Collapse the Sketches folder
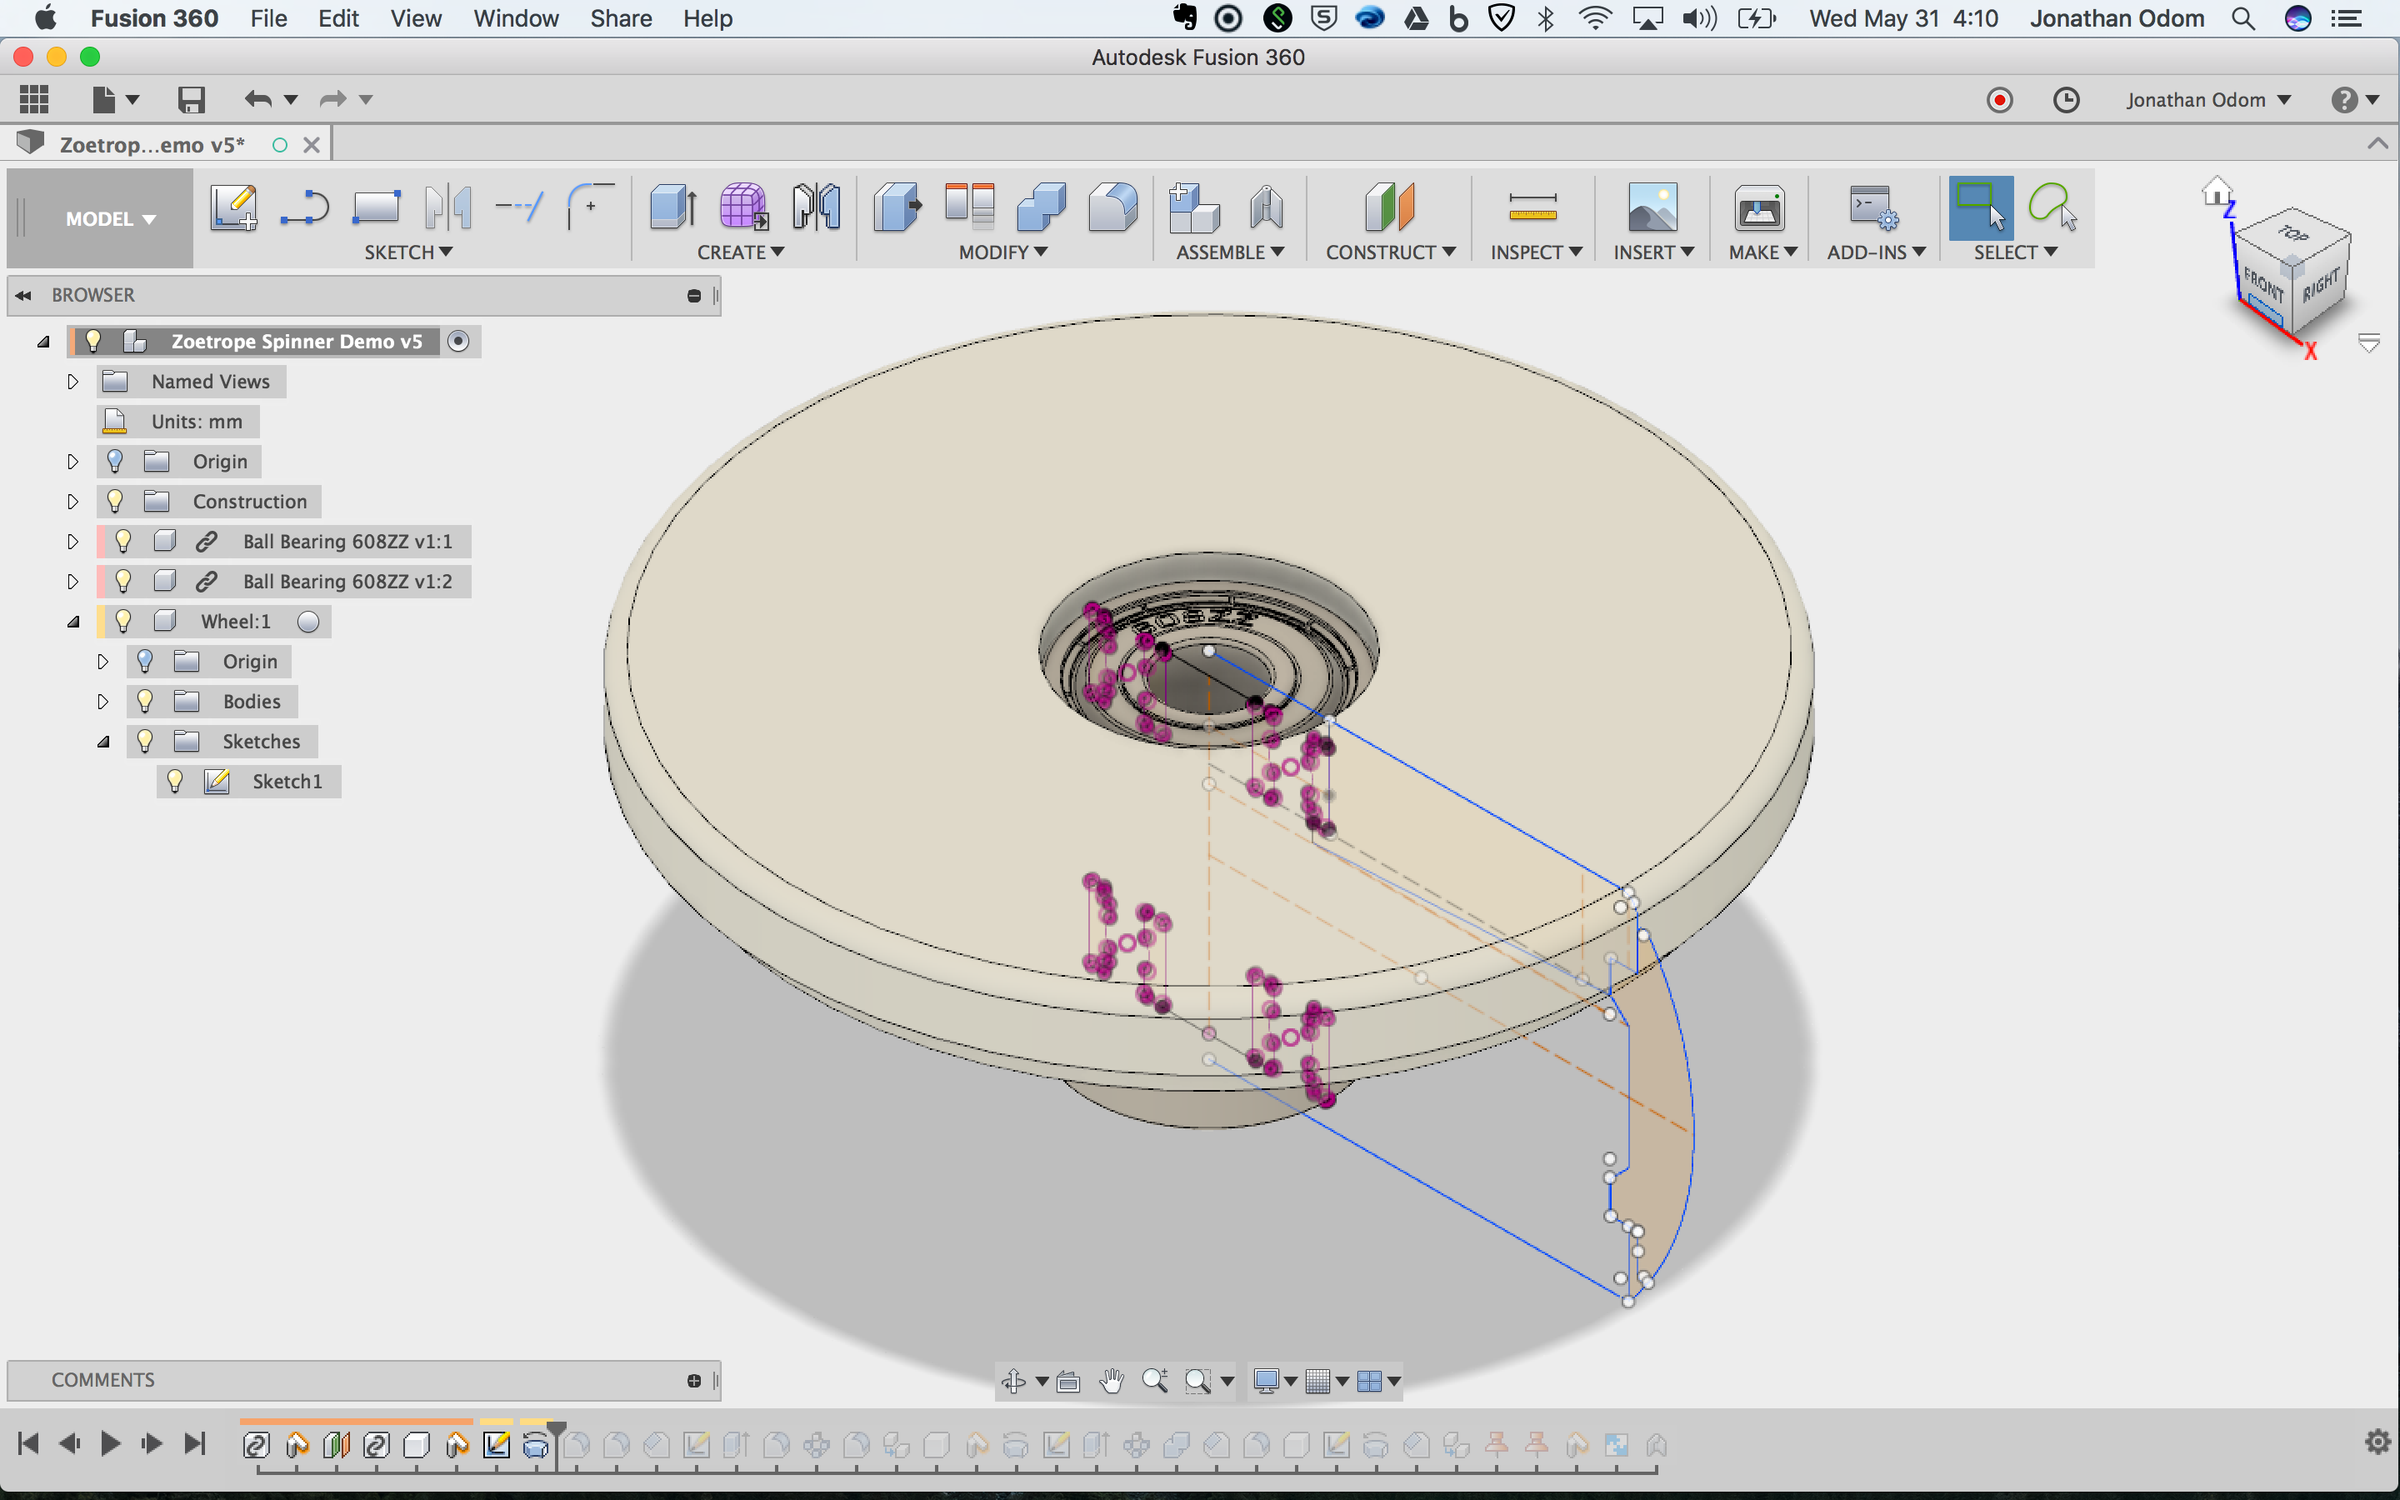Image resolution: width=2400 pixels, height=1500 pixels. tap(103, 741)
